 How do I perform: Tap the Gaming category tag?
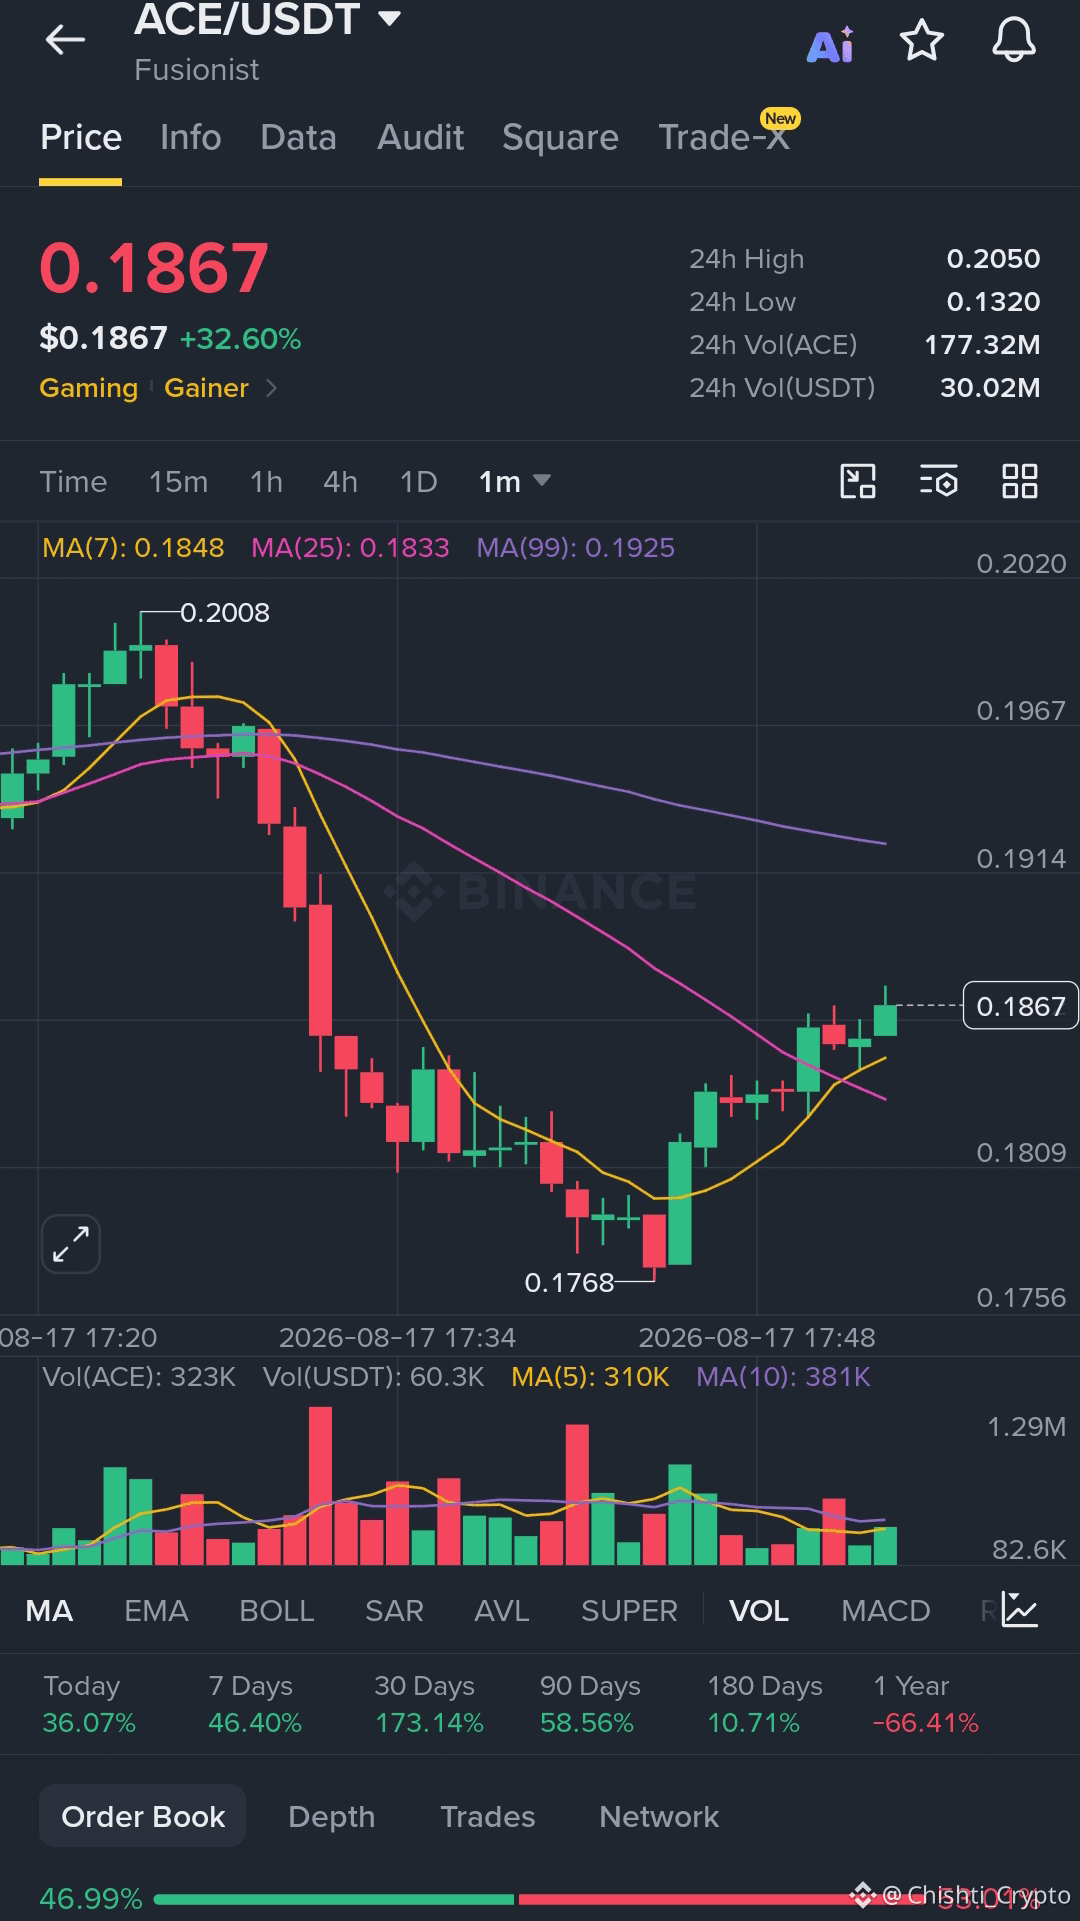[88, 388]
